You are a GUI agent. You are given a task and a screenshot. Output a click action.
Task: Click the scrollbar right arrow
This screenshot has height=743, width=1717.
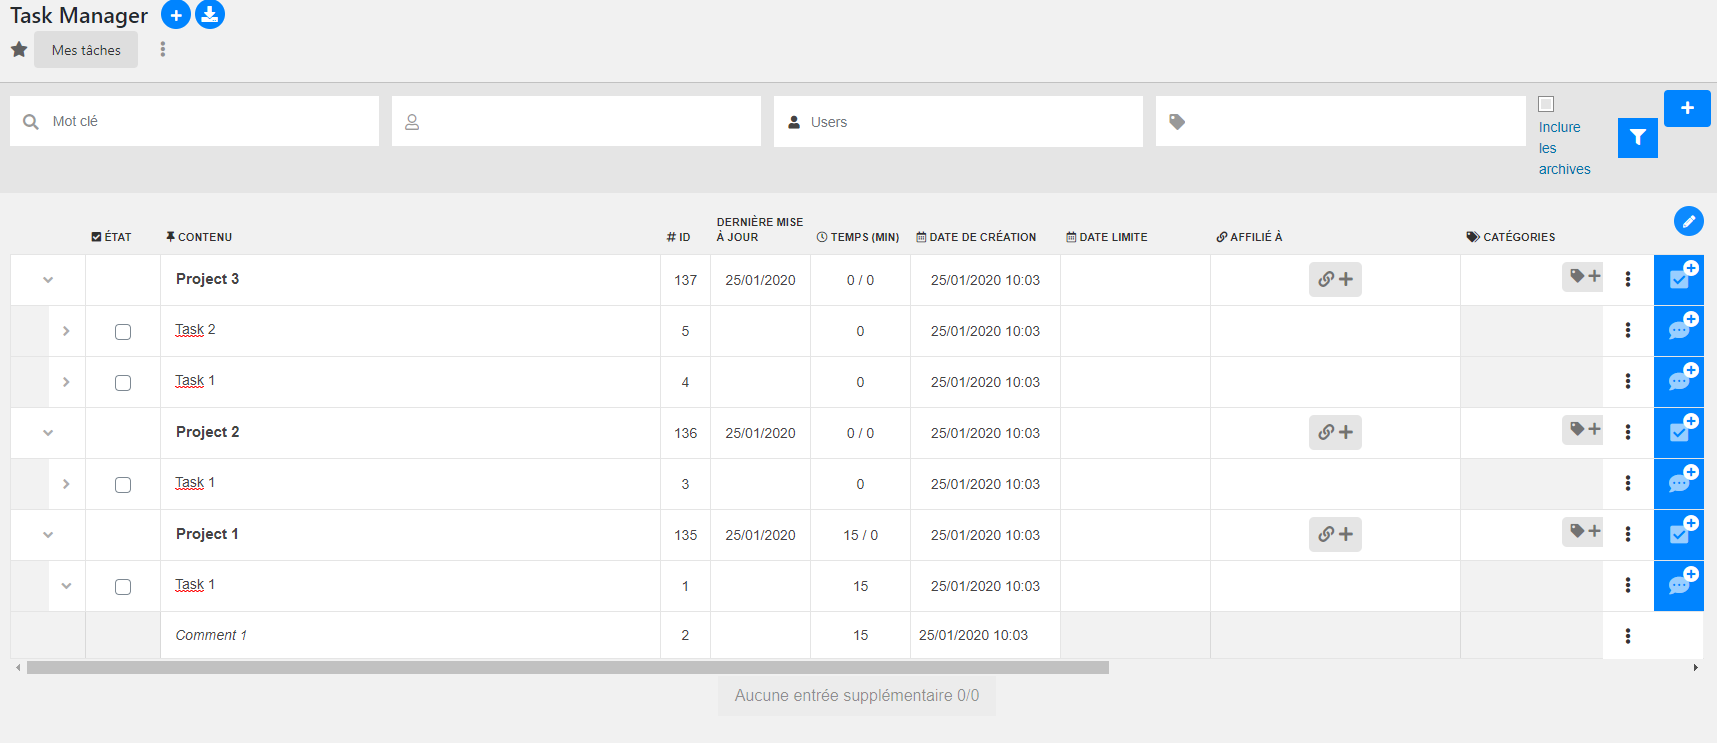point(1695,667)
